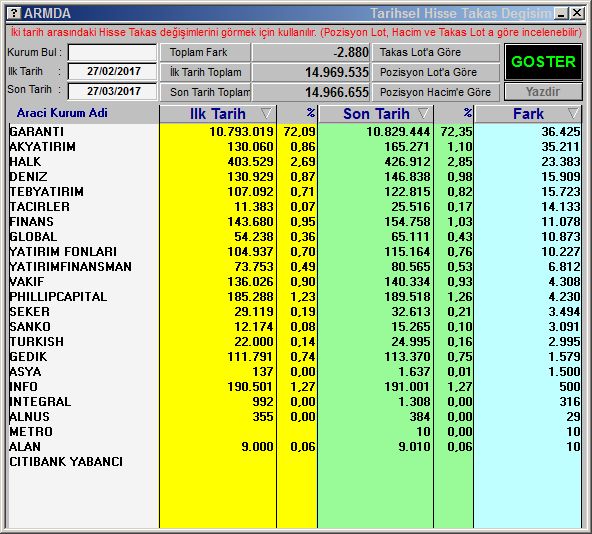Viewport: 592px width, 534px height.
Task: Select the SEKER row
Action: (294, 312)
